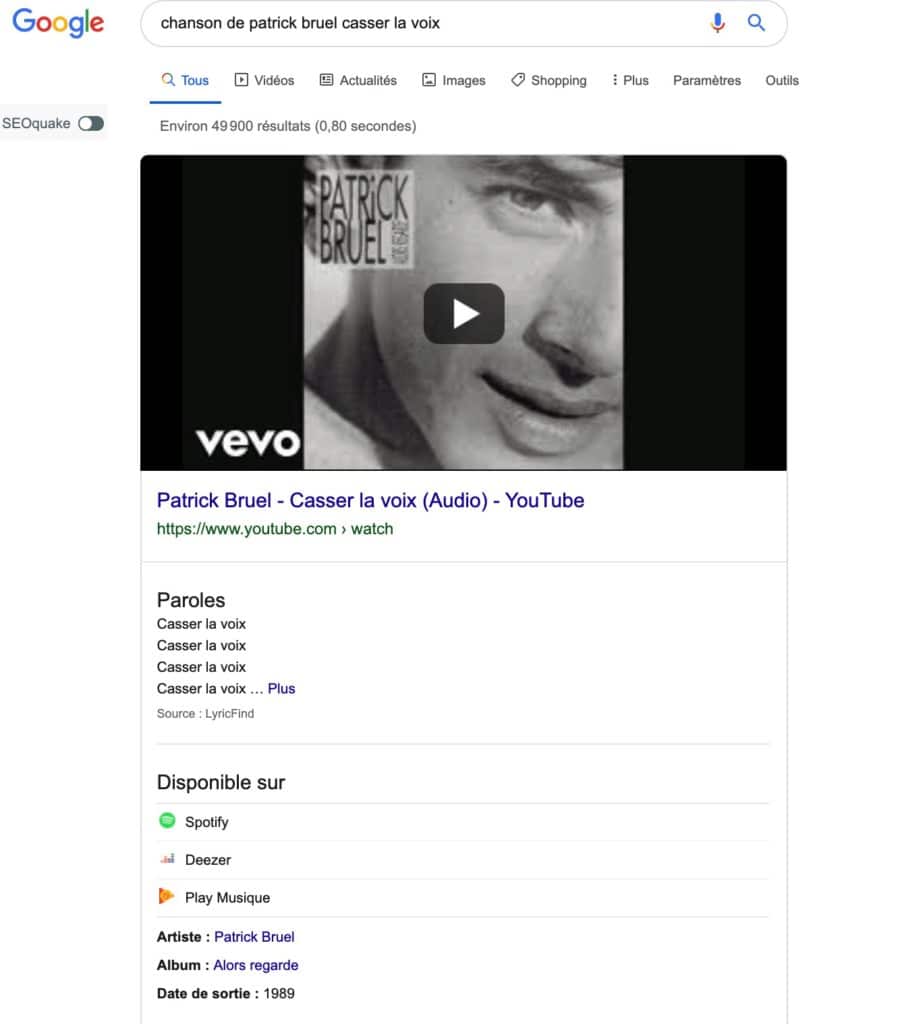Click inside the search query field

coord(420,23)
